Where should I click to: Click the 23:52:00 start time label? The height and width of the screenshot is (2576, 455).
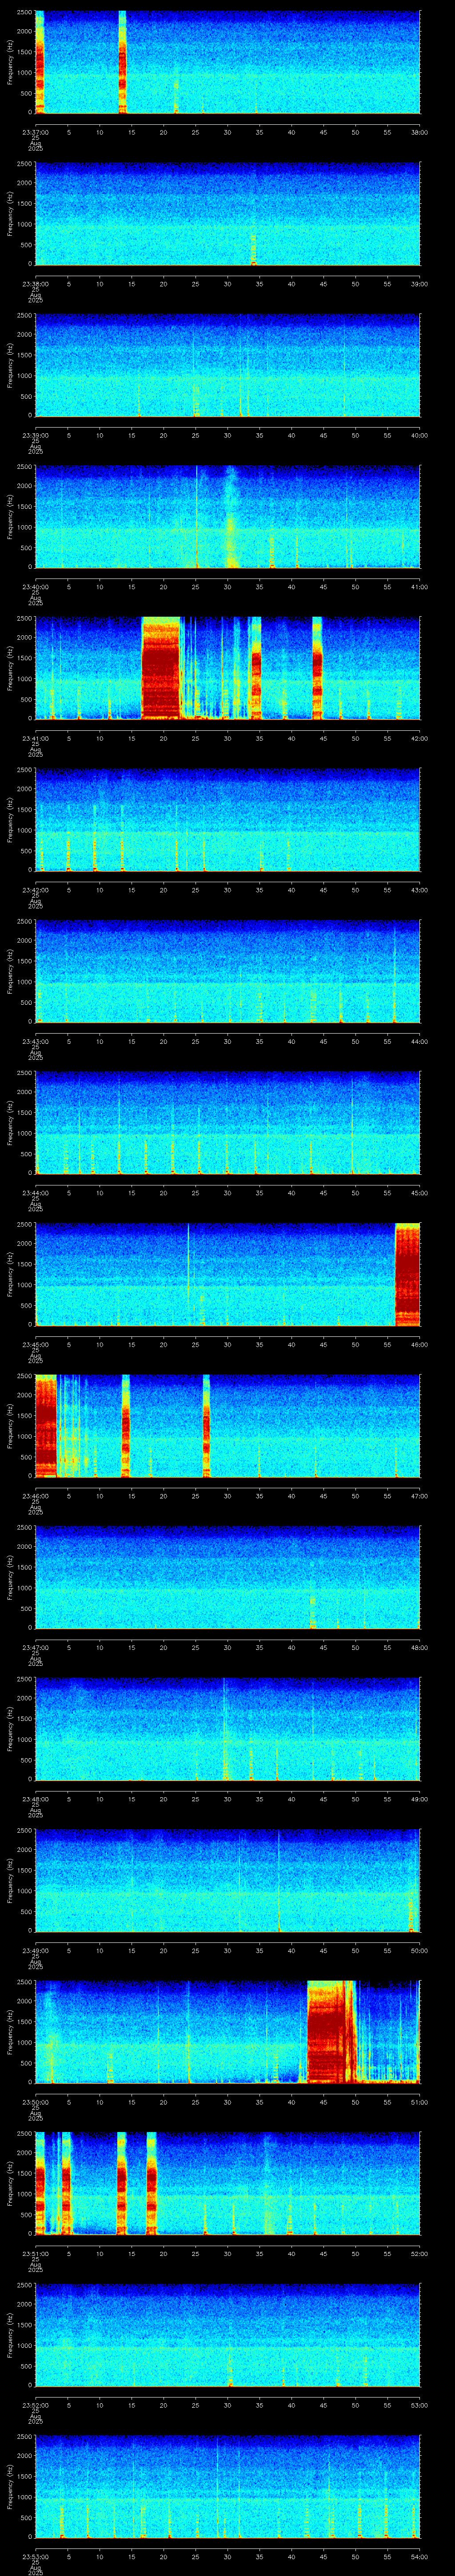(x=35, y=2404)
